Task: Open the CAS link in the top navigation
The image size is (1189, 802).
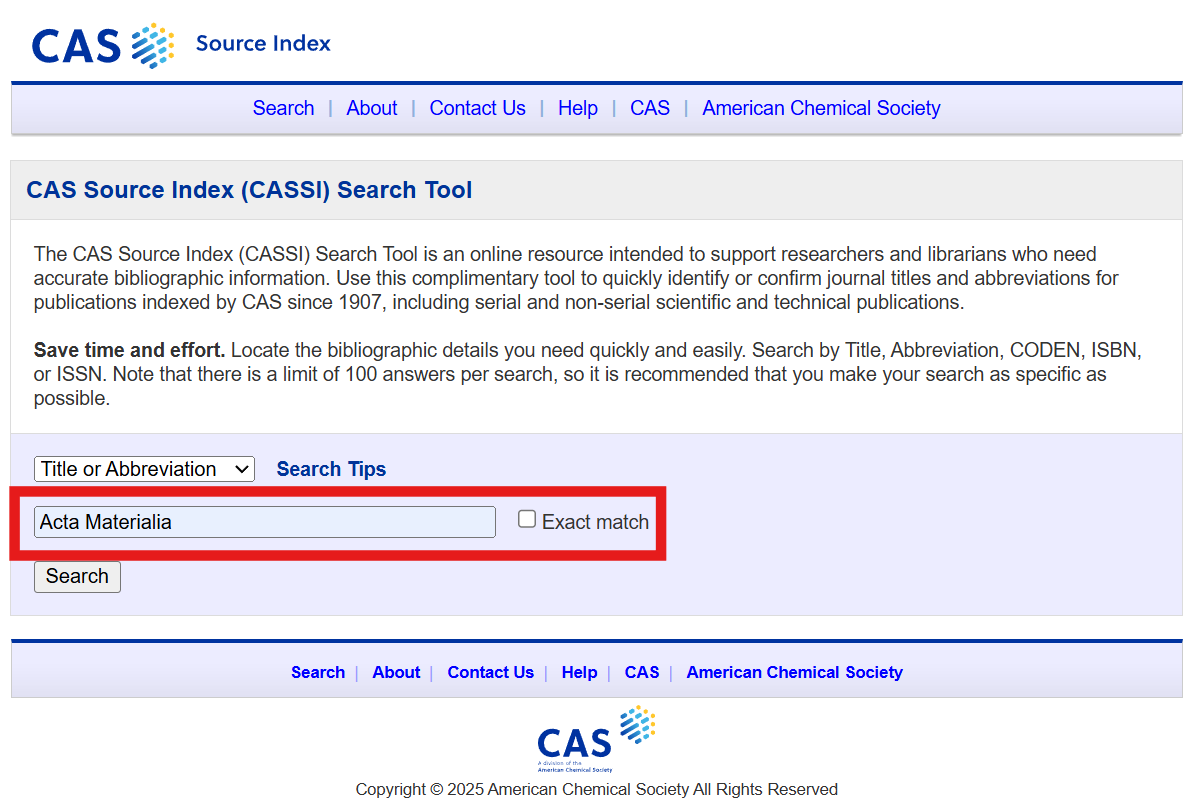Action: (650, 108)
